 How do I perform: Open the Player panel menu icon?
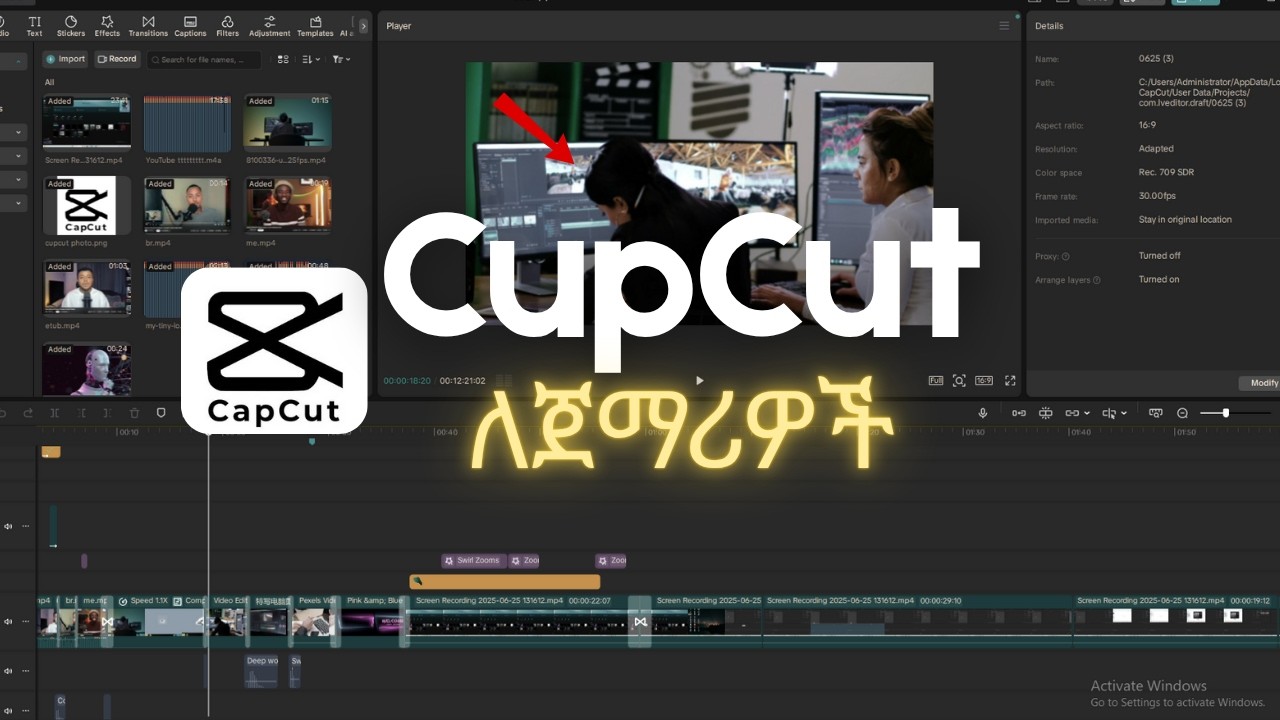[x=1004, y=26]
